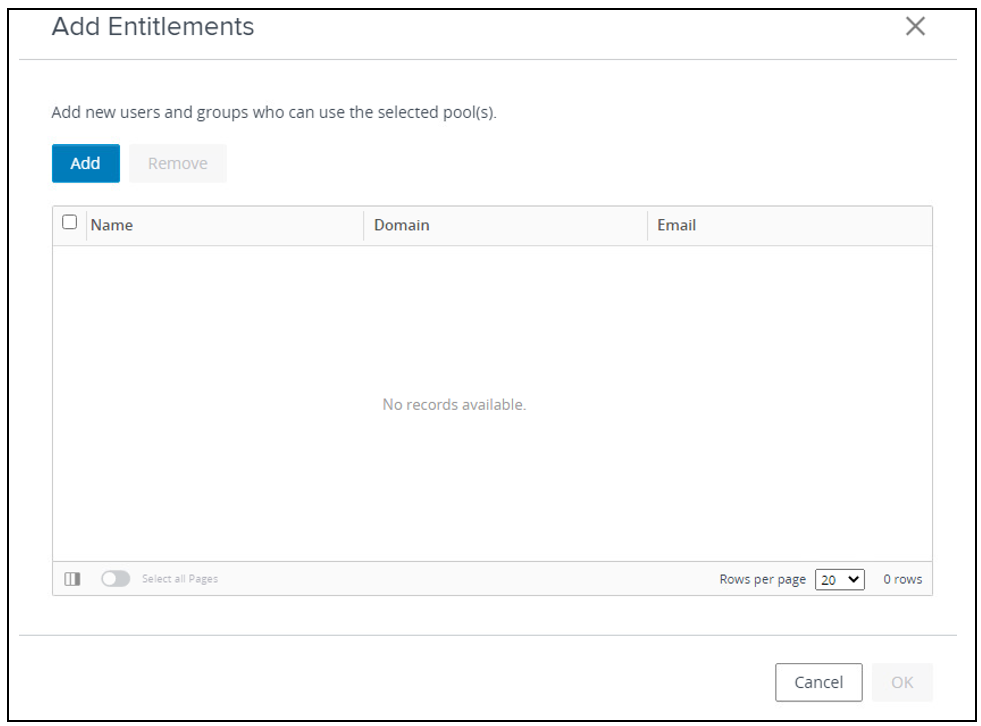This screenshot has height=726, width=981.
Task: Enable the Select all Pages toggle
Action: (x=116, y=579)
